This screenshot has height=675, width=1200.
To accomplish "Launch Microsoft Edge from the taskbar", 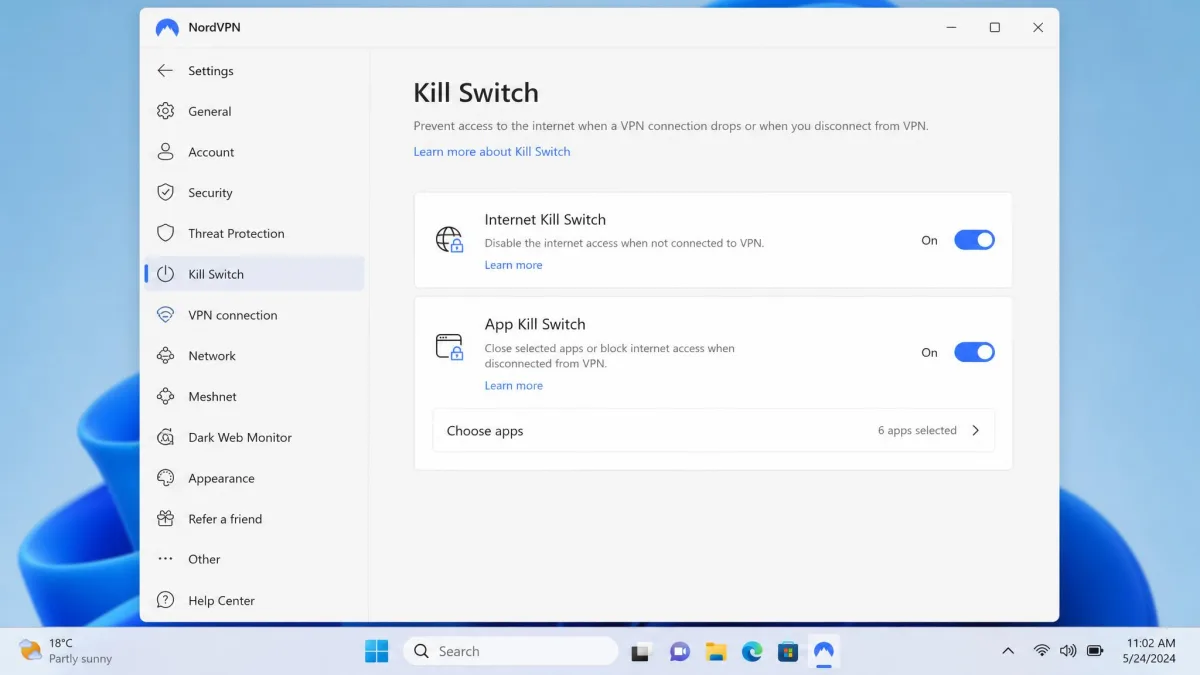I will pyautogui.click(x=752, y=652).
